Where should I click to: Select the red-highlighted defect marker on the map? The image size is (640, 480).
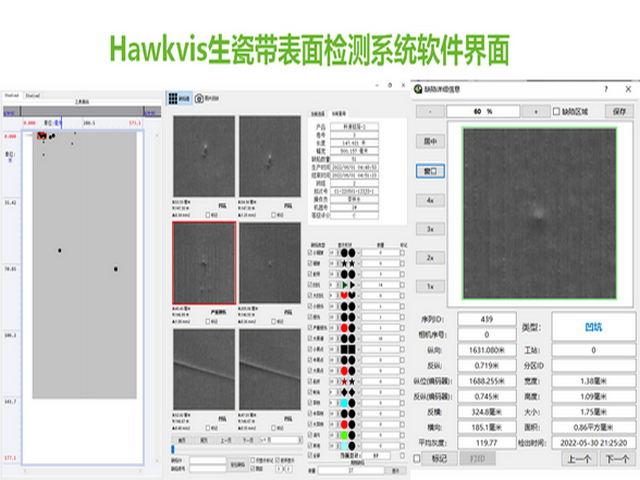42,136
